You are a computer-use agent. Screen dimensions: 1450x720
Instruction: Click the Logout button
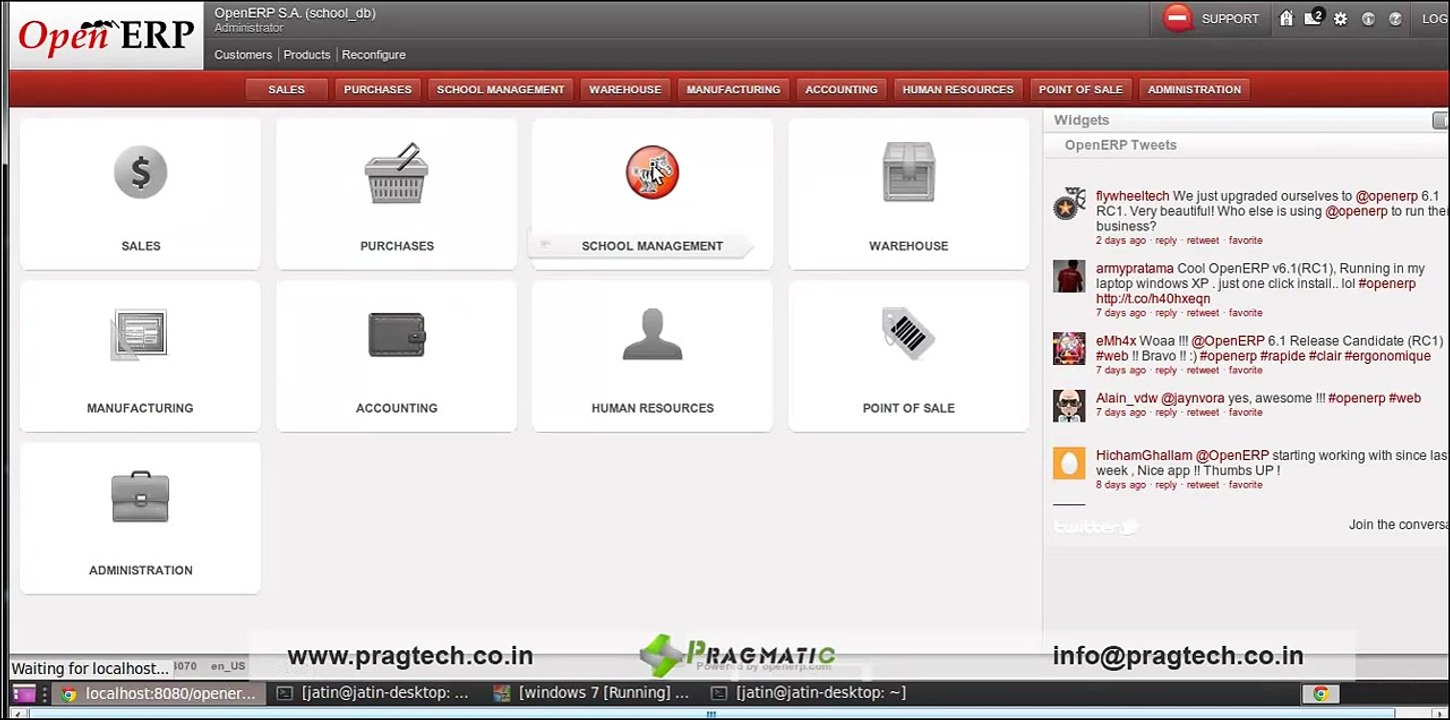(x=1435, y=19)
